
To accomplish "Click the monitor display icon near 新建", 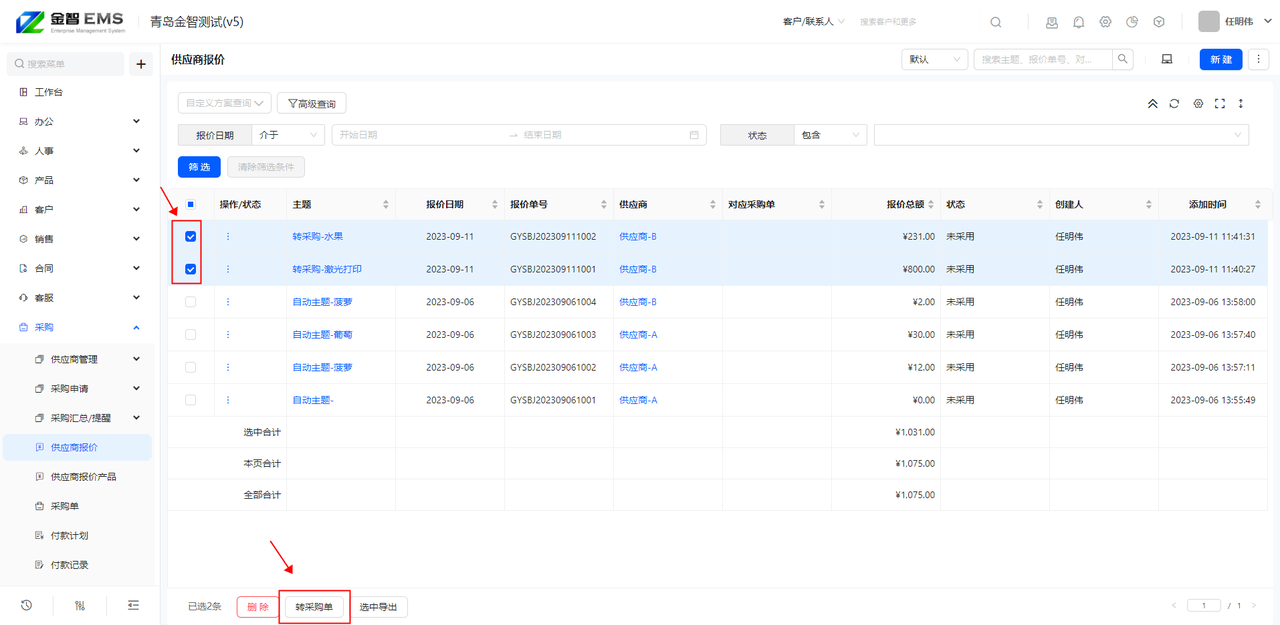I will [1166, 59].
